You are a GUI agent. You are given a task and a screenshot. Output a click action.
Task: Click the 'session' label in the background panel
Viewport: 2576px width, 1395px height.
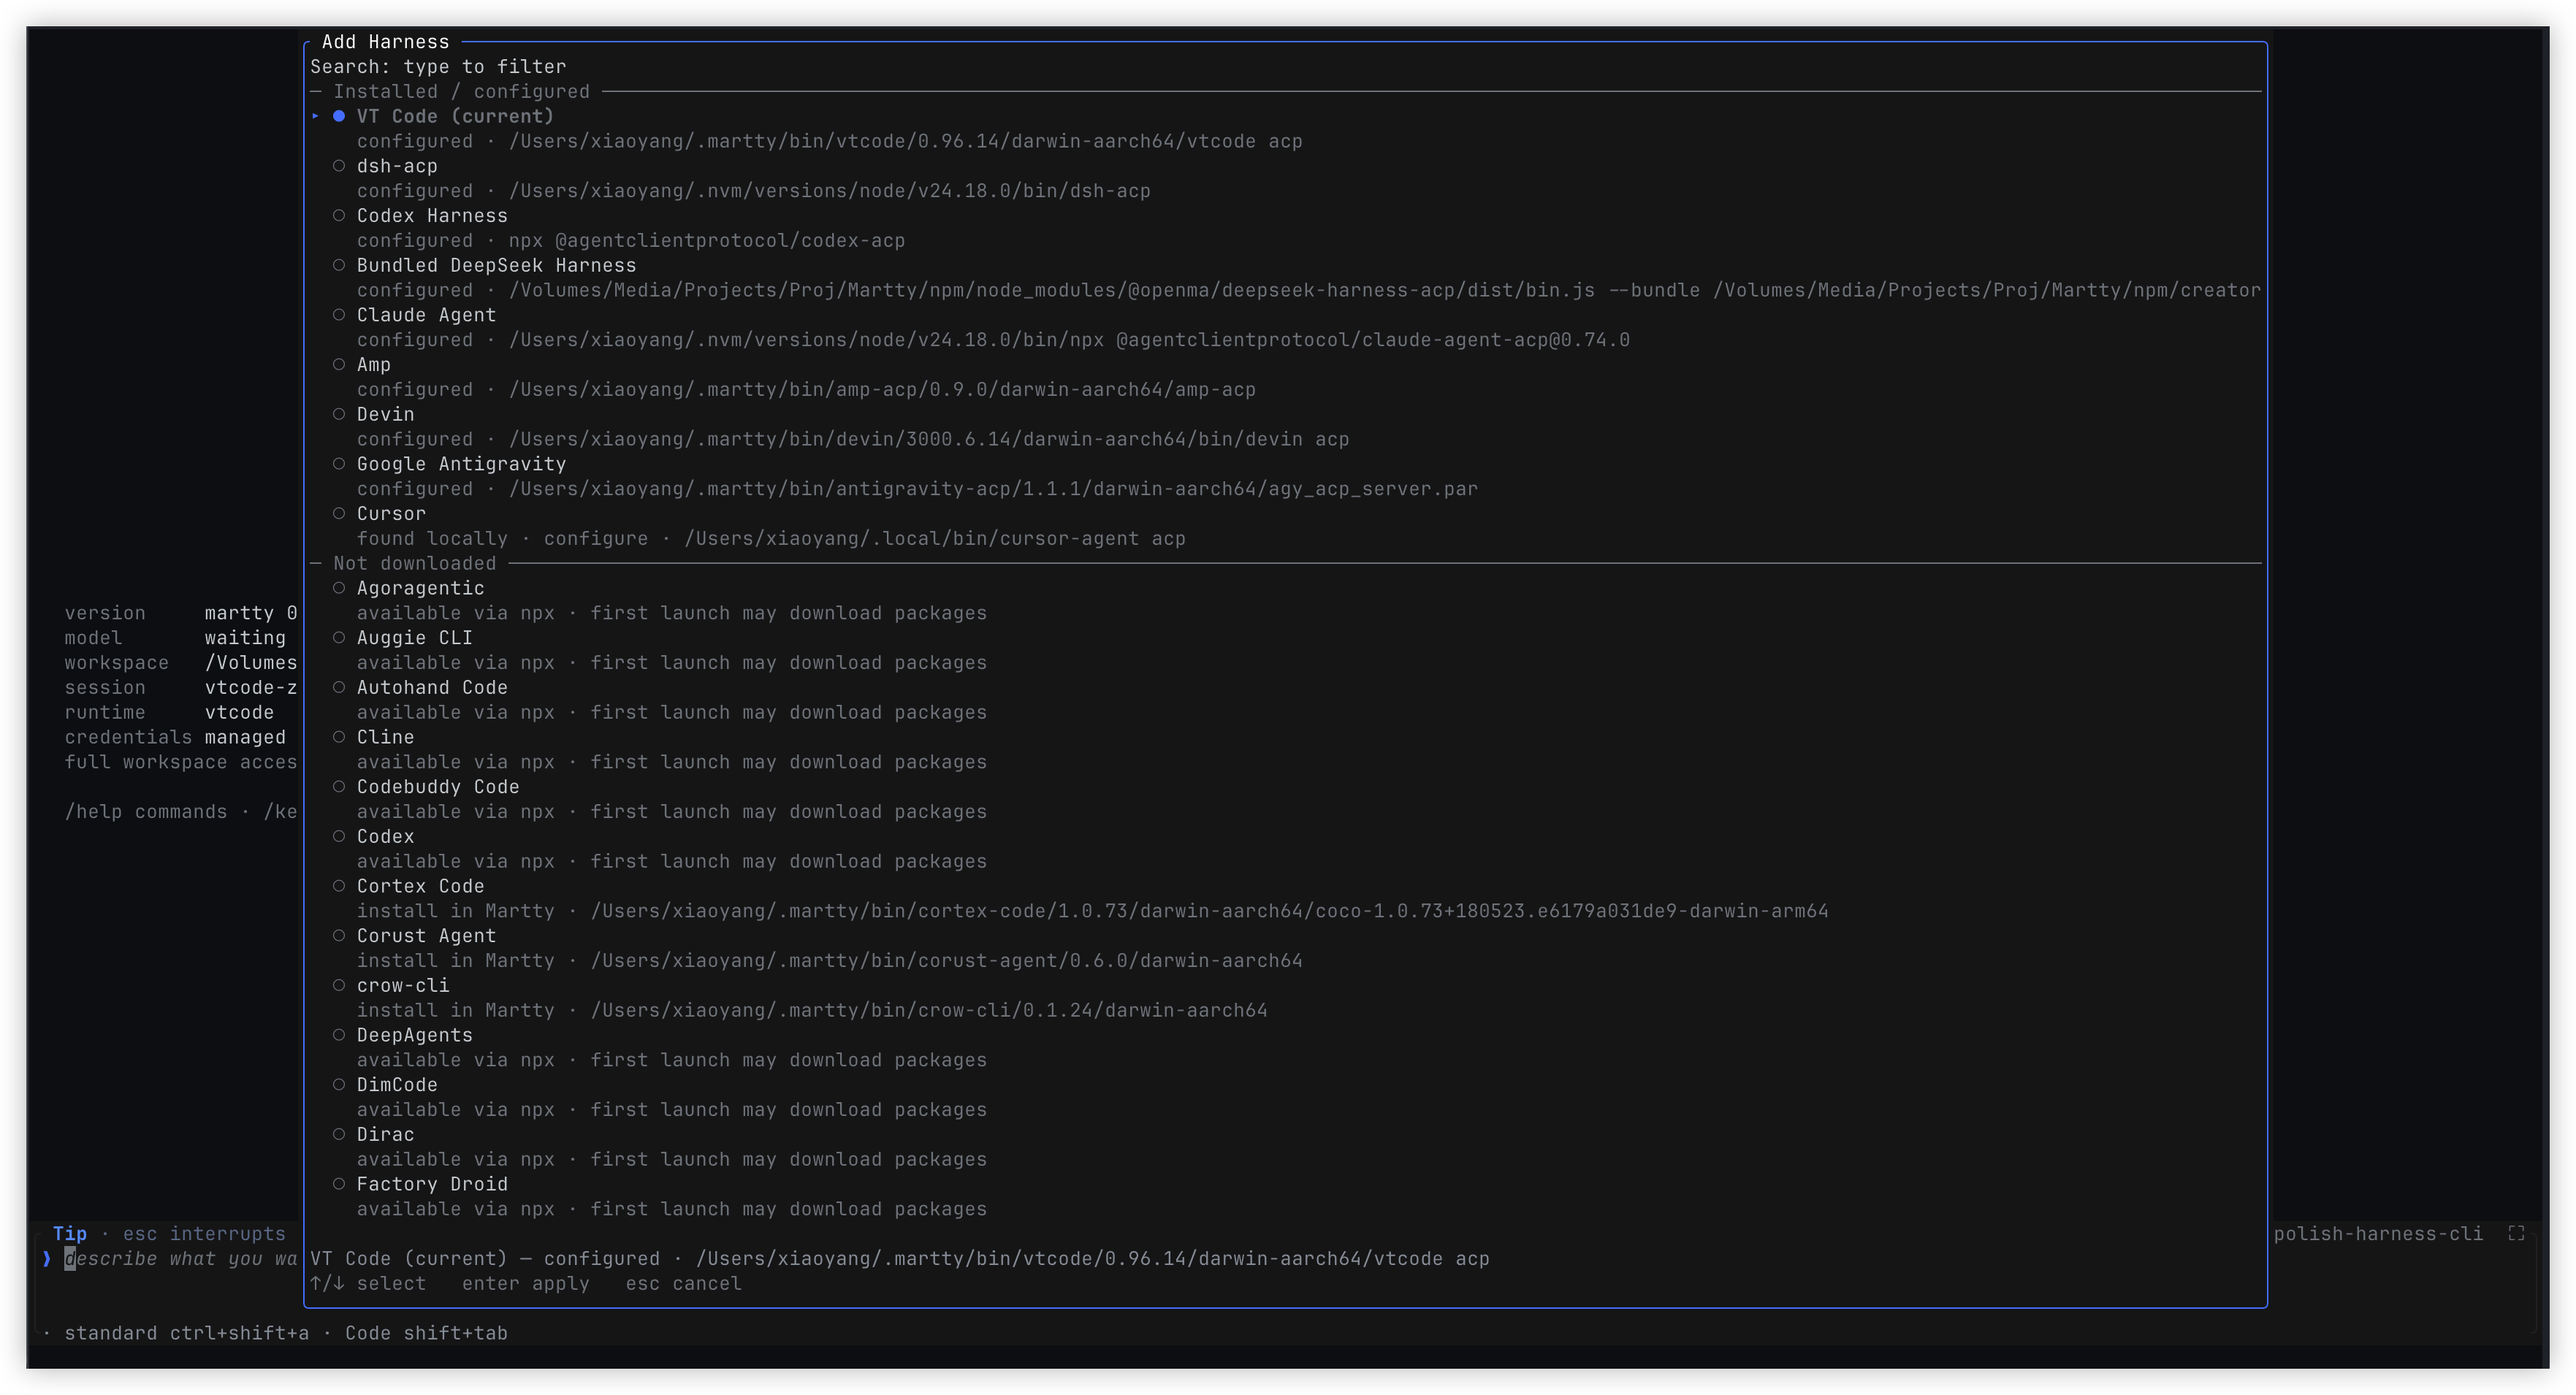click(x=105, y=688)
